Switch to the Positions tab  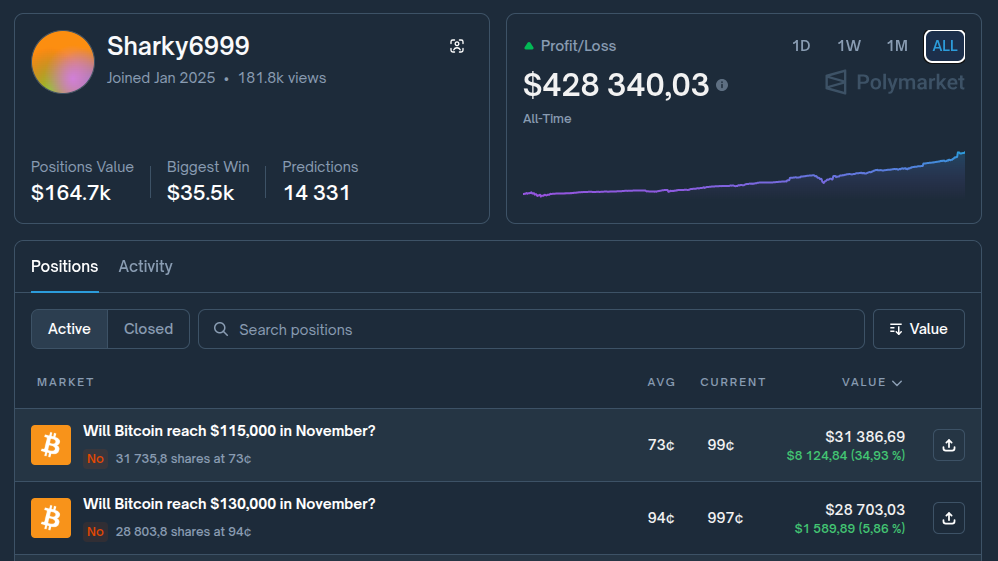(64, 266)
